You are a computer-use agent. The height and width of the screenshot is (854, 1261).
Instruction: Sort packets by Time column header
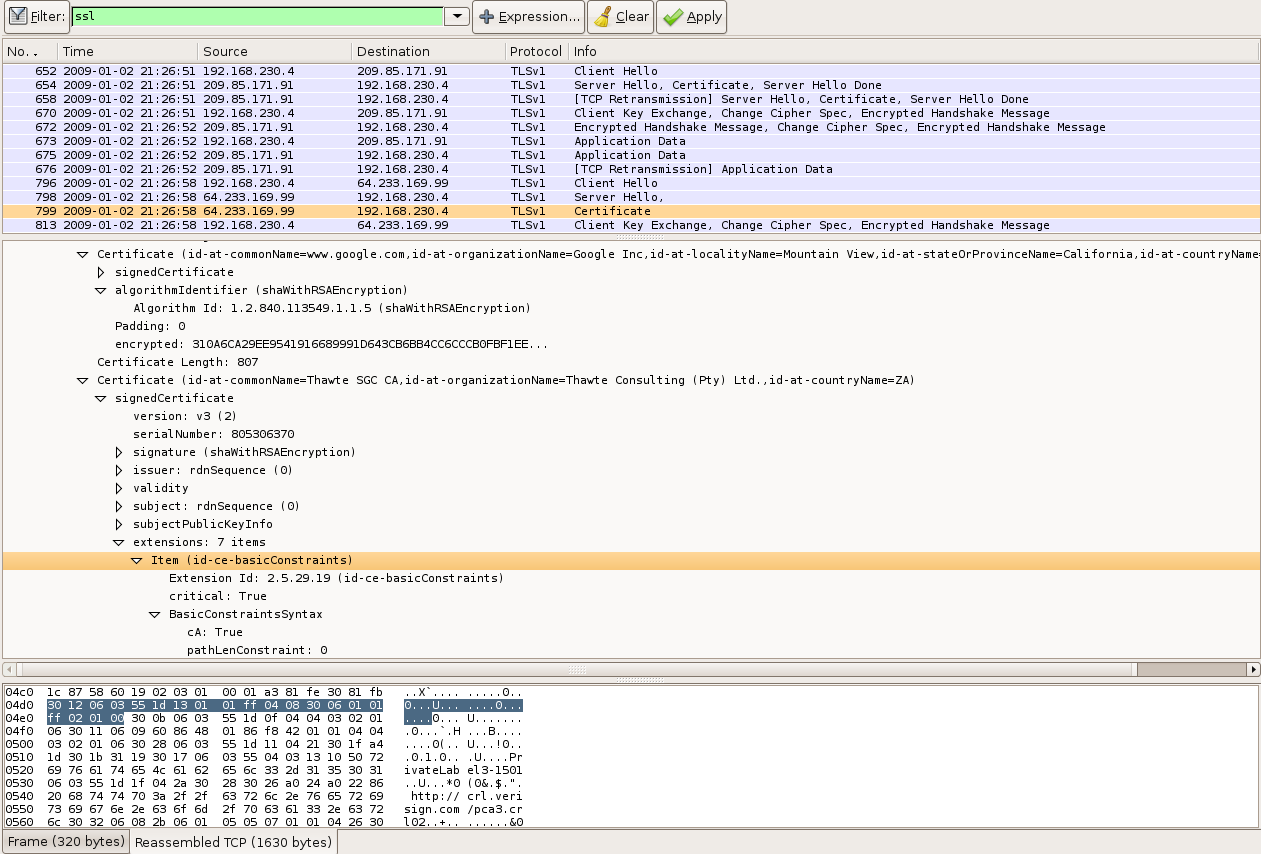(128, 51)
